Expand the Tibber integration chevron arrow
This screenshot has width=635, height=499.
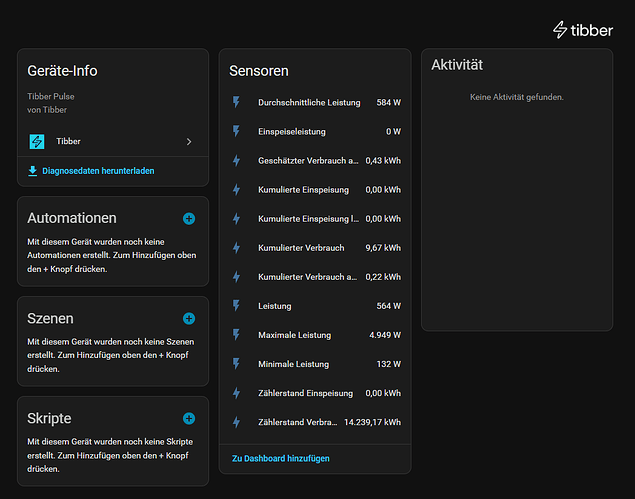click(x=189, y=142)
